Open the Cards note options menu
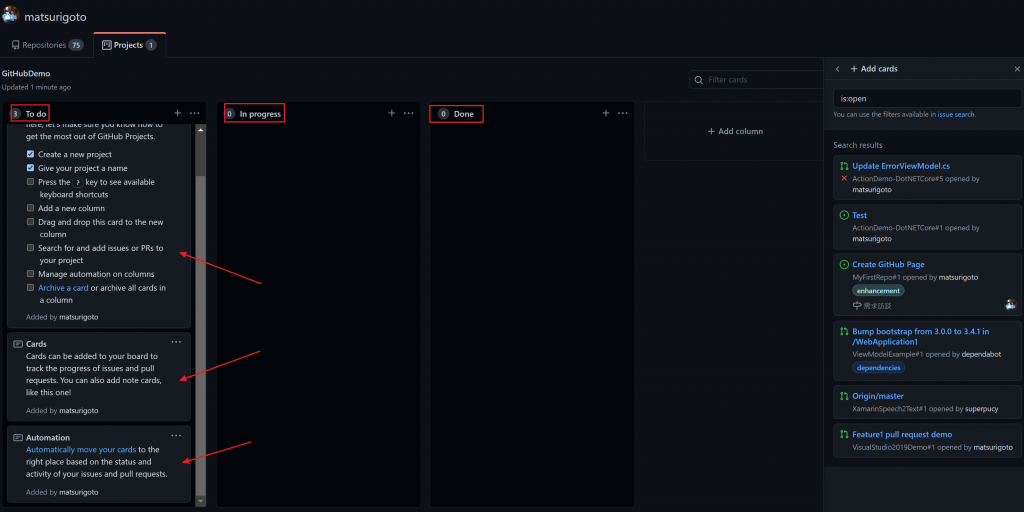 point(176,342)
